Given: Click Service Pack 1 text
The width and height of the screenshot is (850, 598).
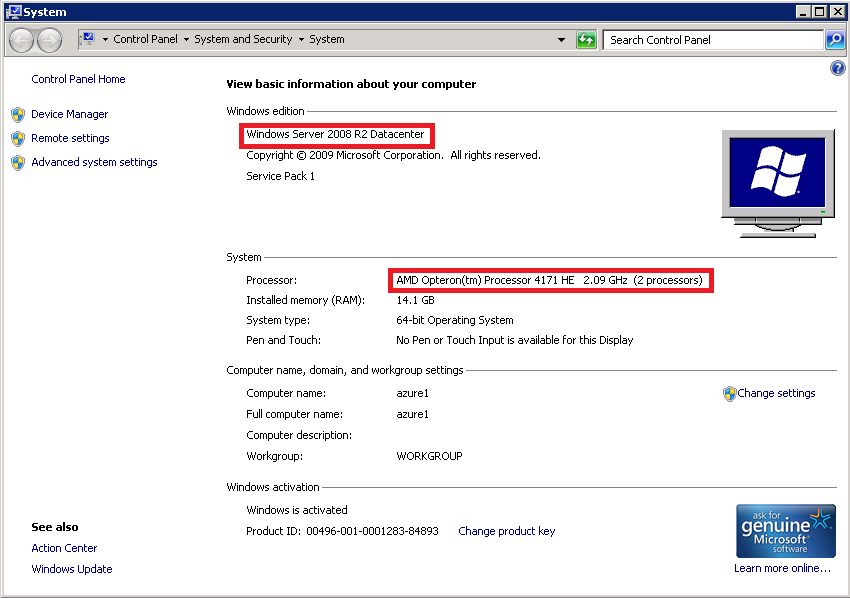Looking at the screenshot, I should (x=280, y=176).
